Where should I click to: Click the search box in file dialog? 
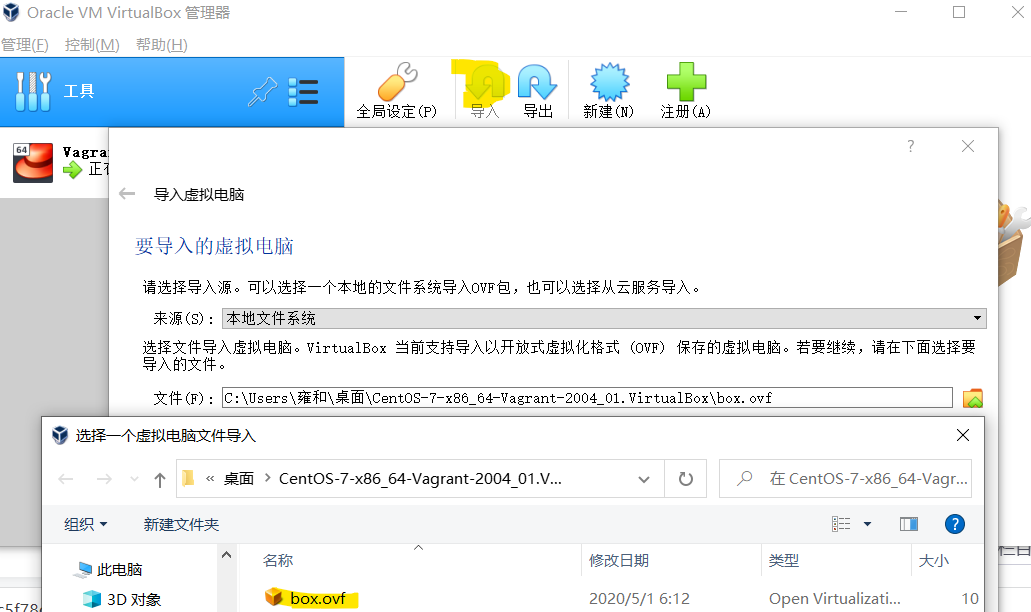(x=846, y=479)
